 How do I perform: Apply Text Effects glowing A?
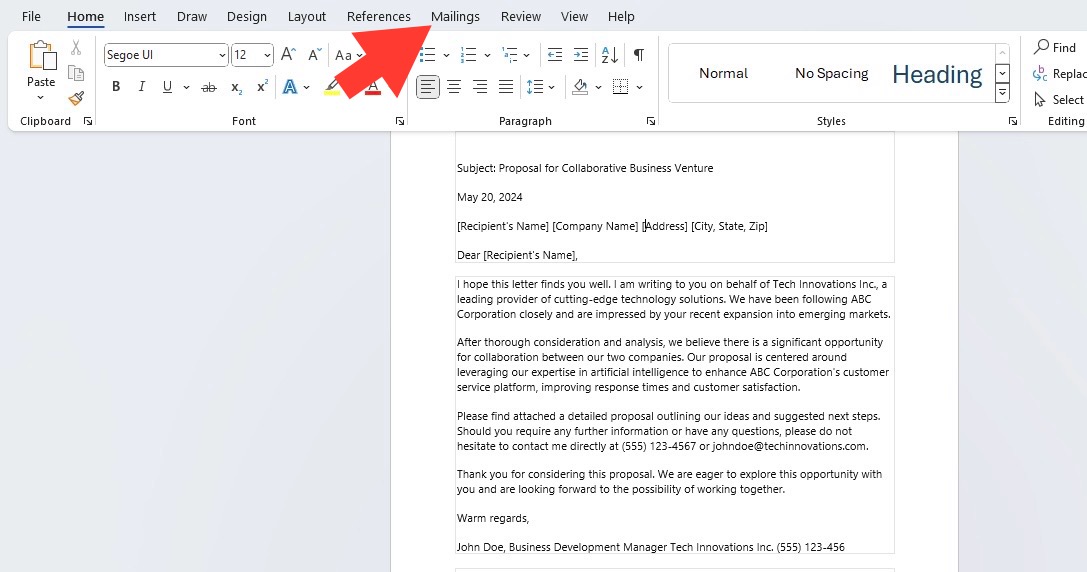click(x=290, y=87)
